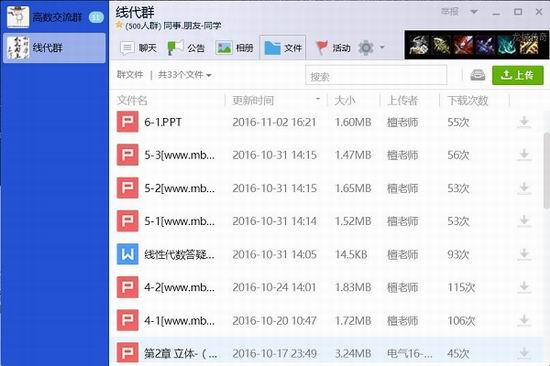The width and height of the screenshot is (550, 366).
Task: Click download count 115次
Action: pos(461,287)
